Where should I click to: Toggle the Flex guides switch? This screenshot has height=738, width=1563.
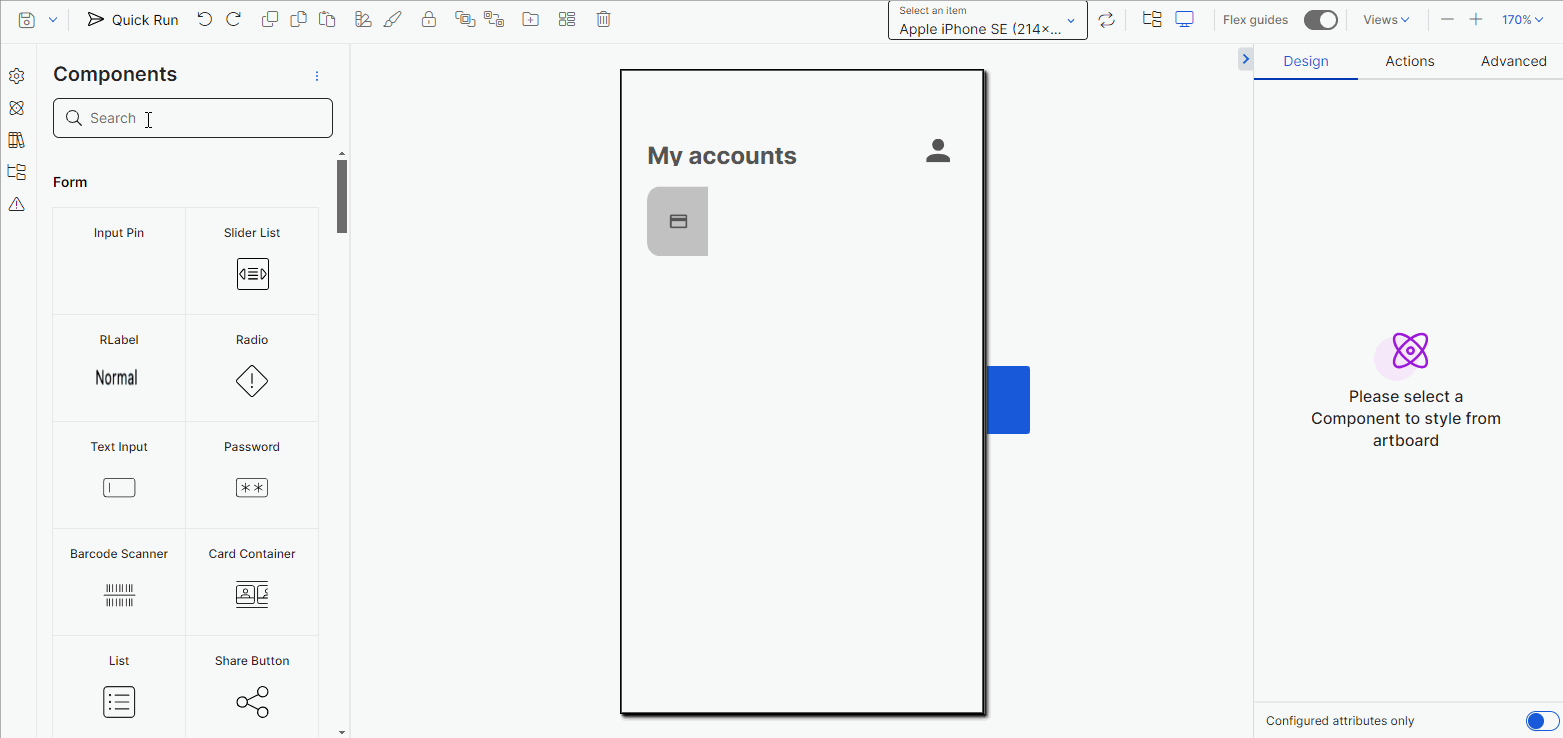pyautogui.click(x=1321, y=19)
